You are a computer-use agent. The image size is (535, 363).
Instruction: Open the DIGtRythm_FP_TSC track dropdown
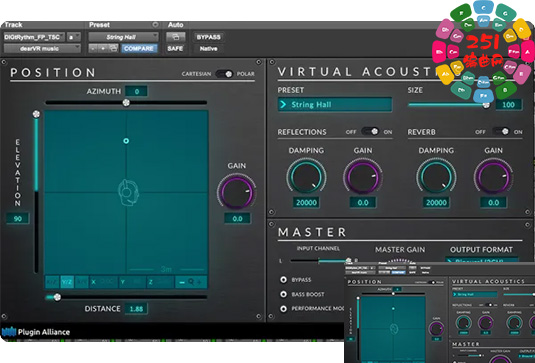pos(34,37)
